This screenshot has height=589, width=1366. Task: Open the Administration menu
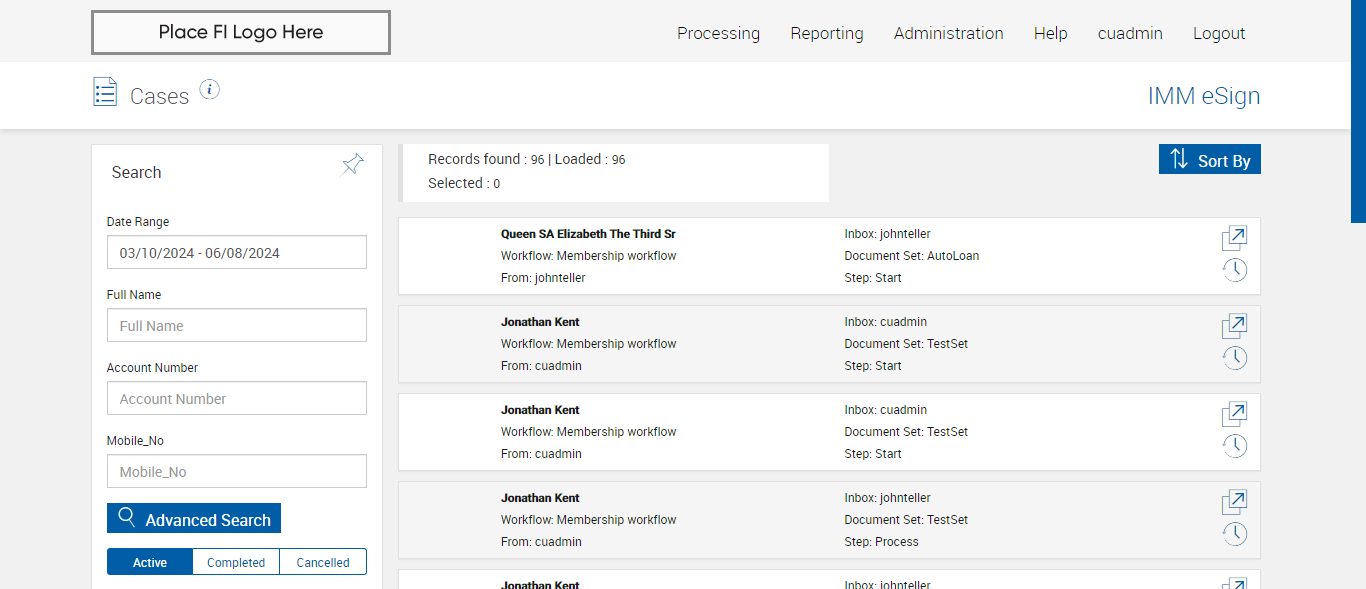point(948,33)
